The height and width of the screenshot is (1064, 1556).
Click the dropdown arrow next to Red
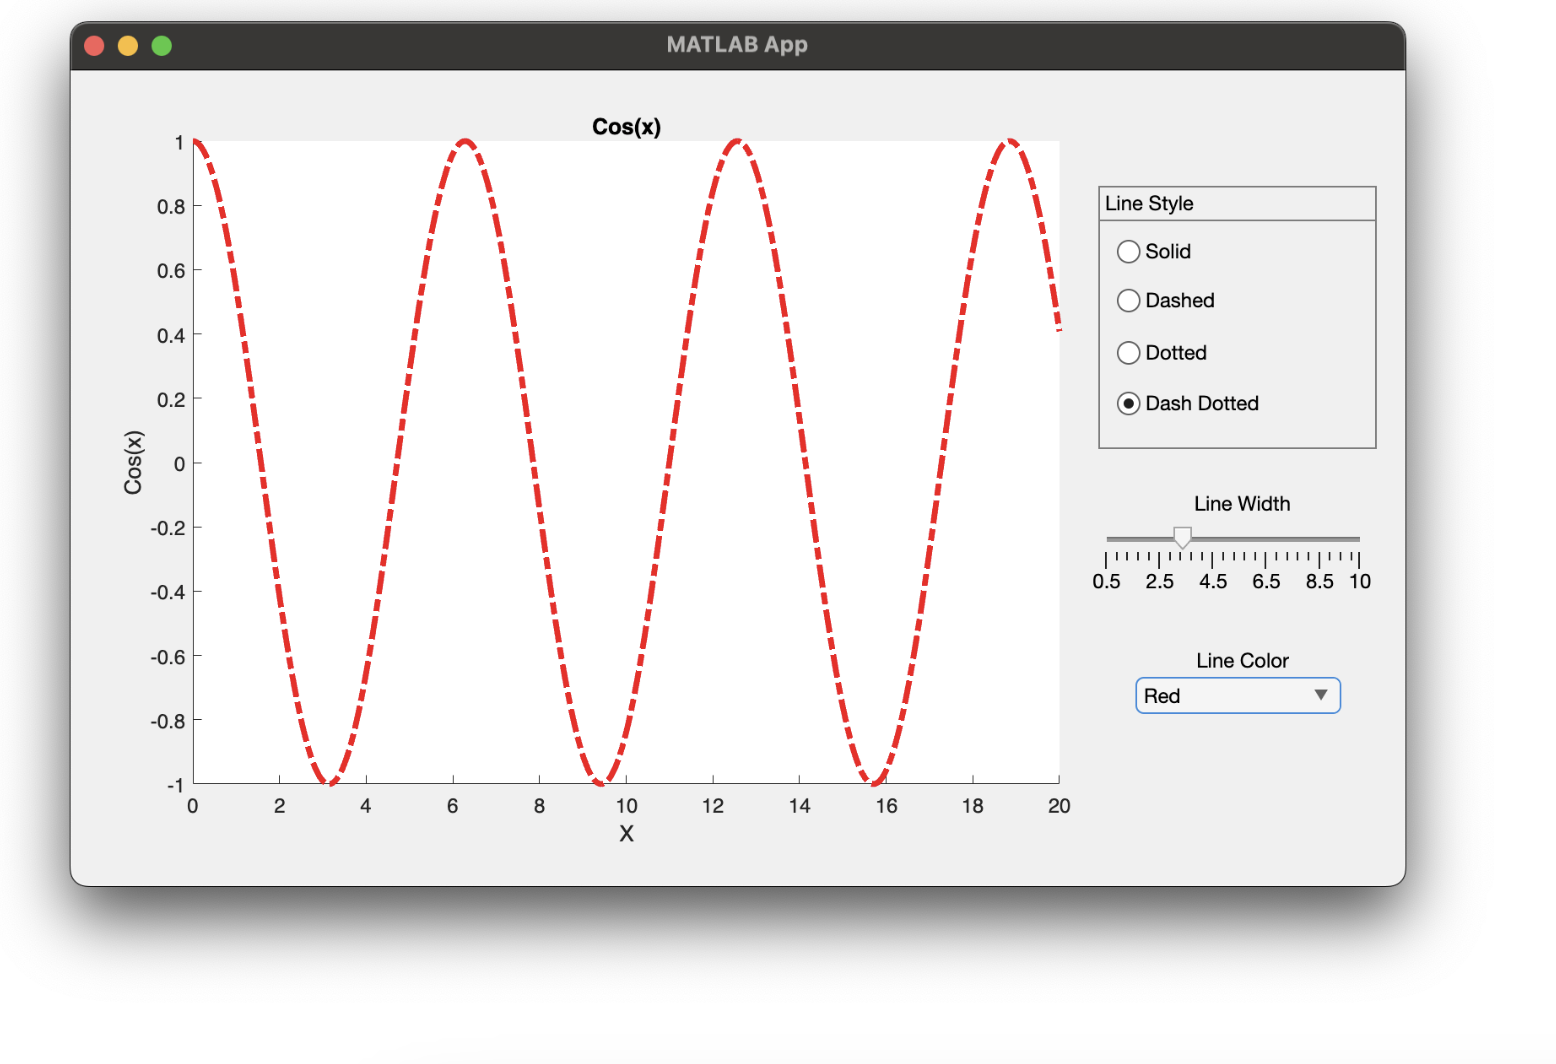tap(1322, 695)
